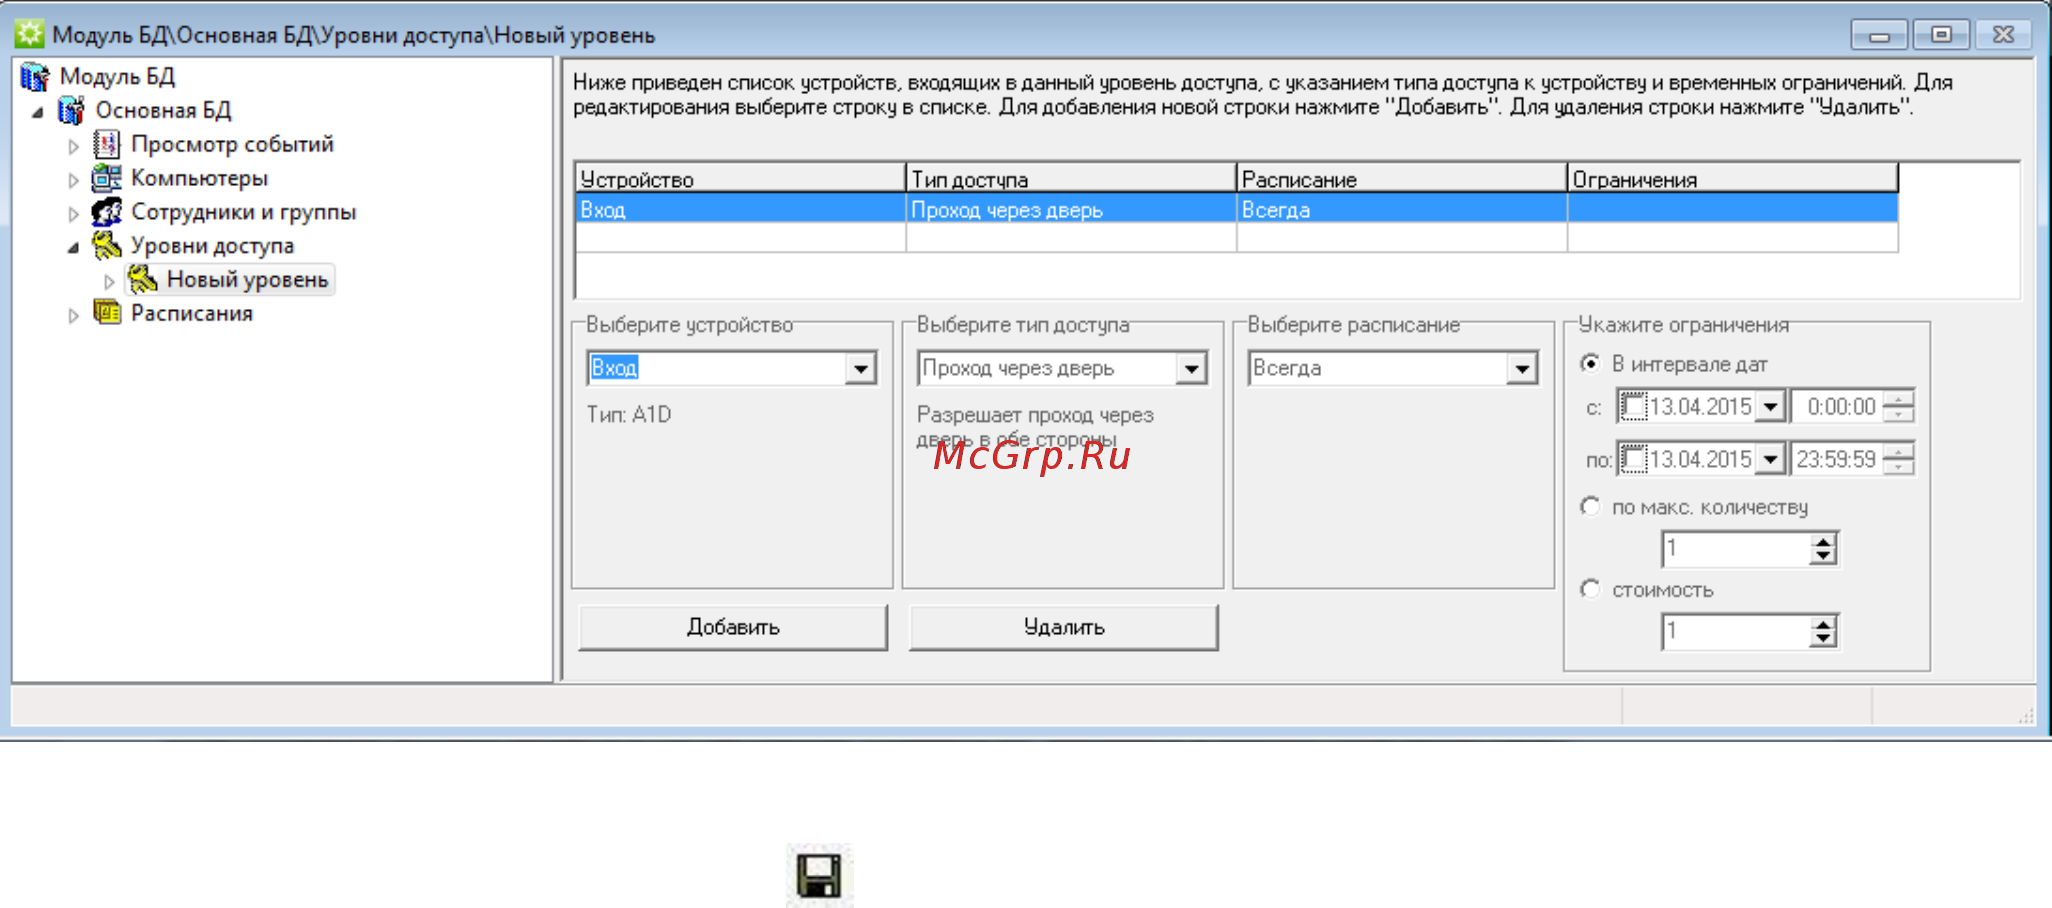
Task: Open the по: end date picker dropdown
Action: [x=1771, y=459]
